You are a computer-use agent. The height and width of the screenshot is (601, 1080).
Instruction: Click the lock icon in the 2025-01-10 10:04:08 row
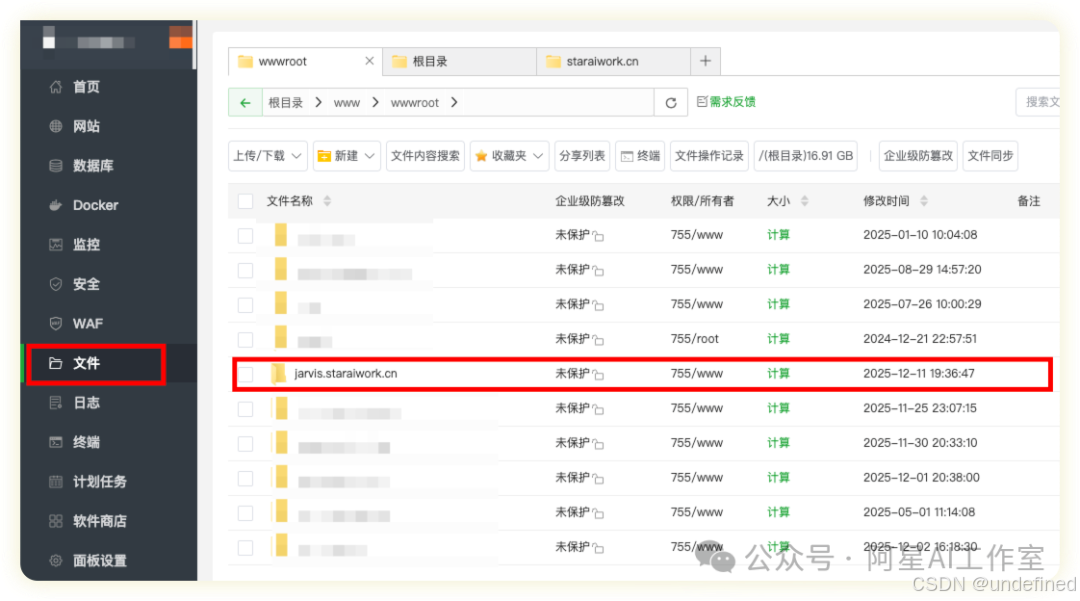tap(599, 236)
